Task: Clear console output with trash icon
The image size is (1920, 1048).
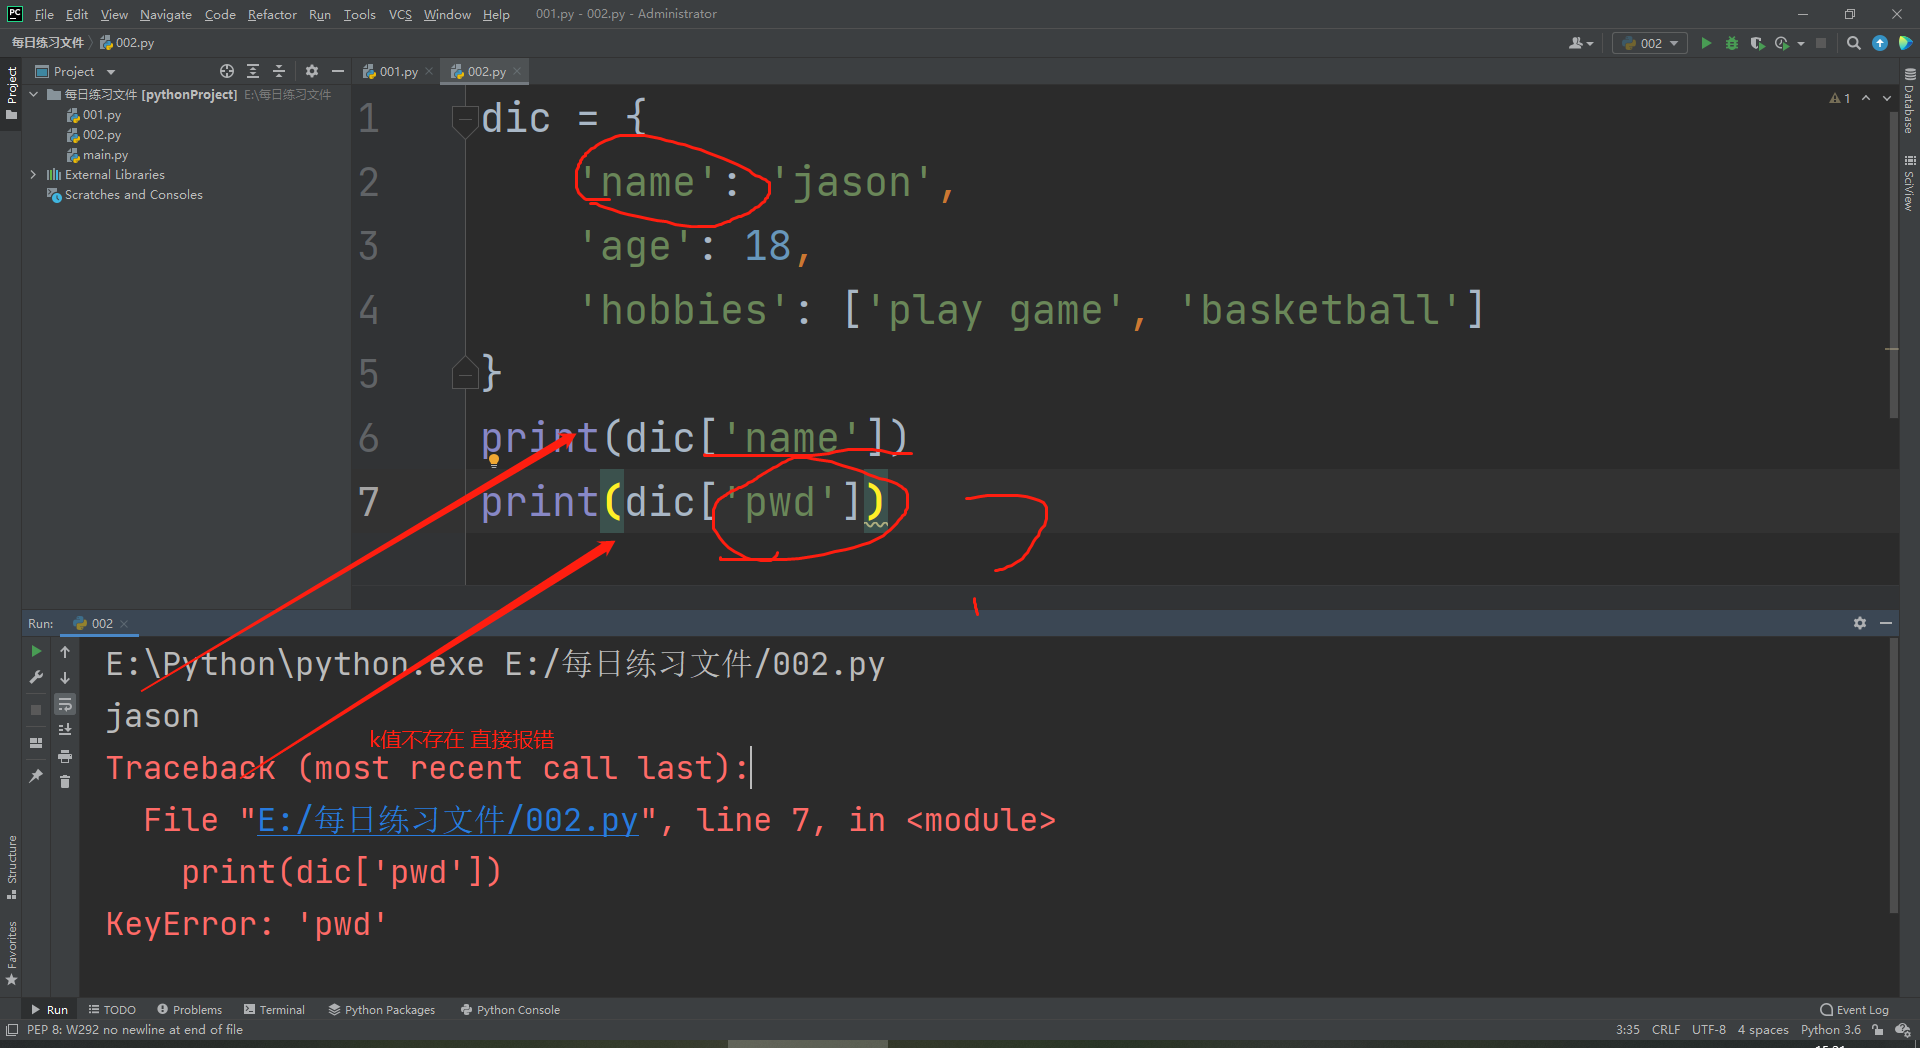Action: [x=65, y=781]
